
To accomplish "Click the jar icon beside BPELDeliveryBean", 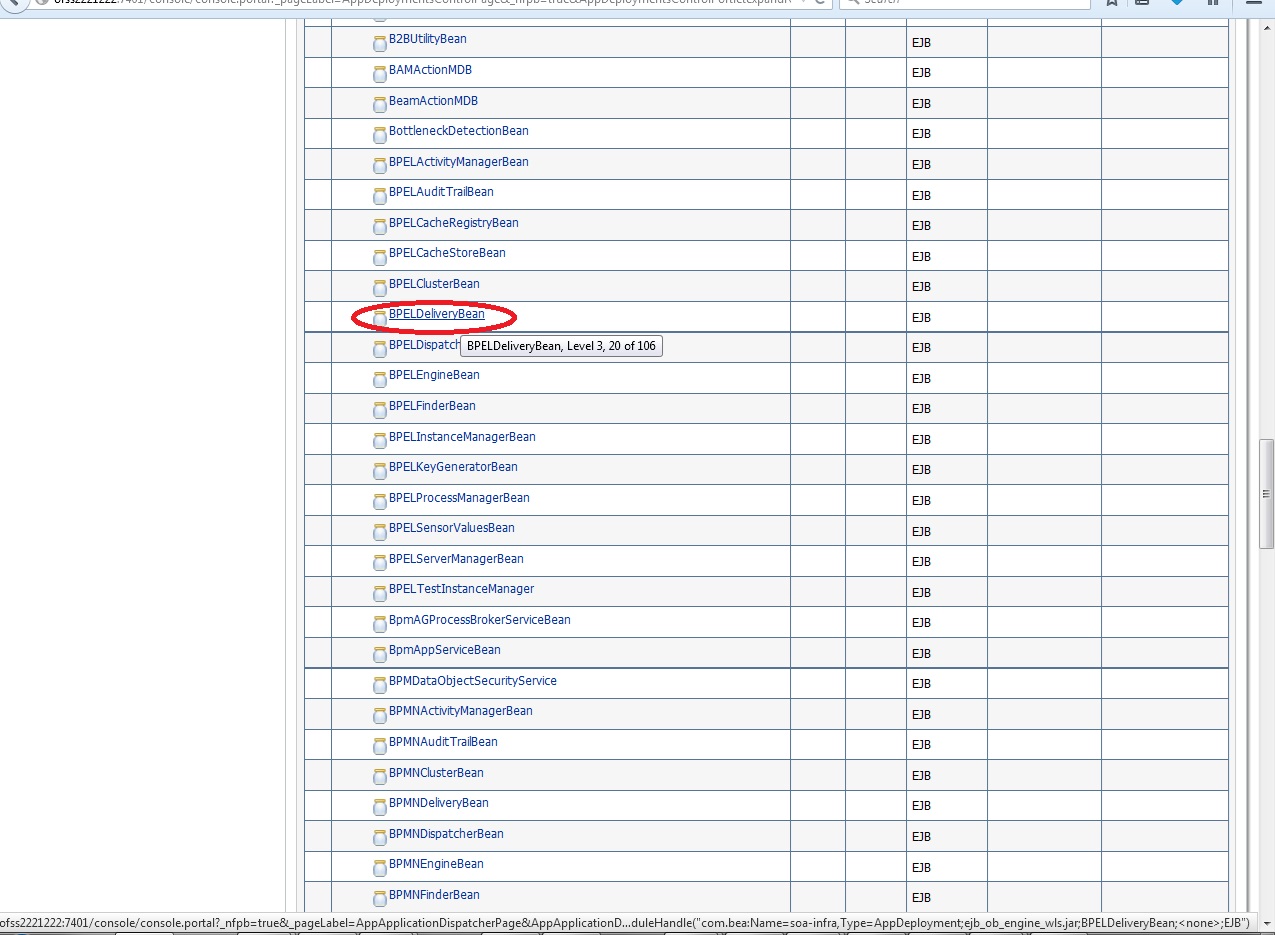I will point(380,318).
